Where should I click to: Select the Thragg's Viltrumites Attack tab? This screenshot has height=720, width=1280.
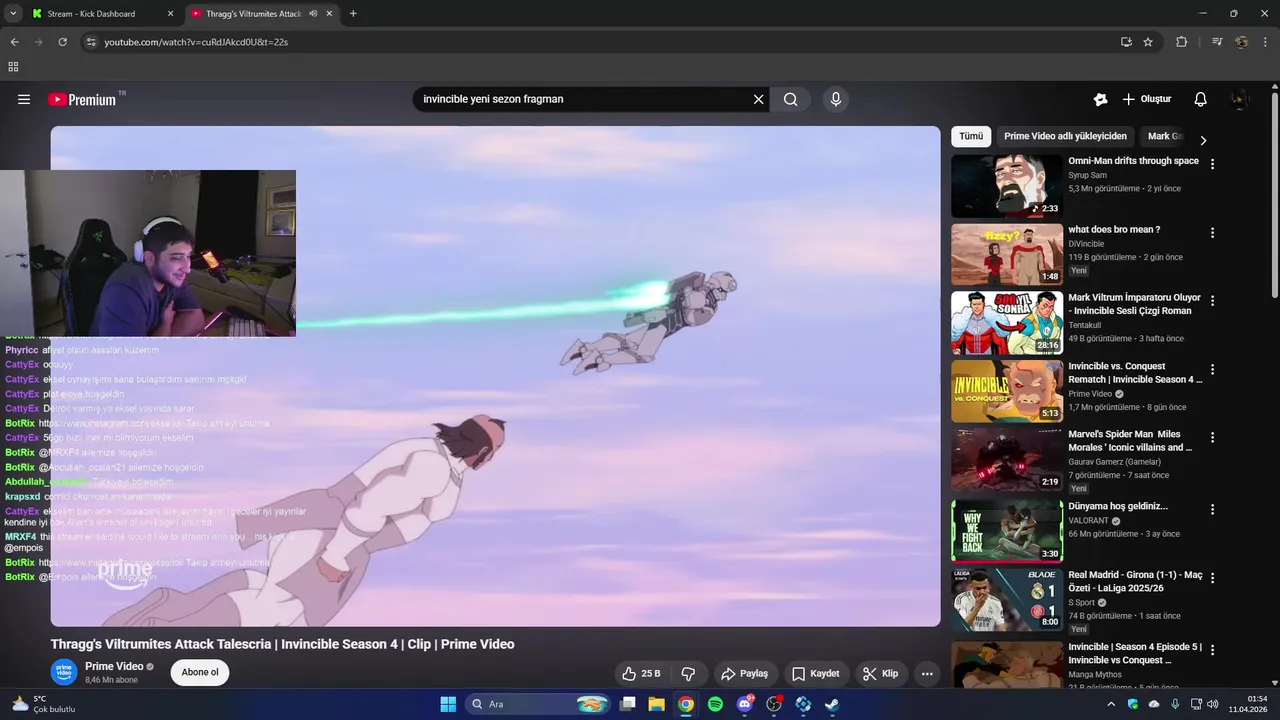[252, 14]
